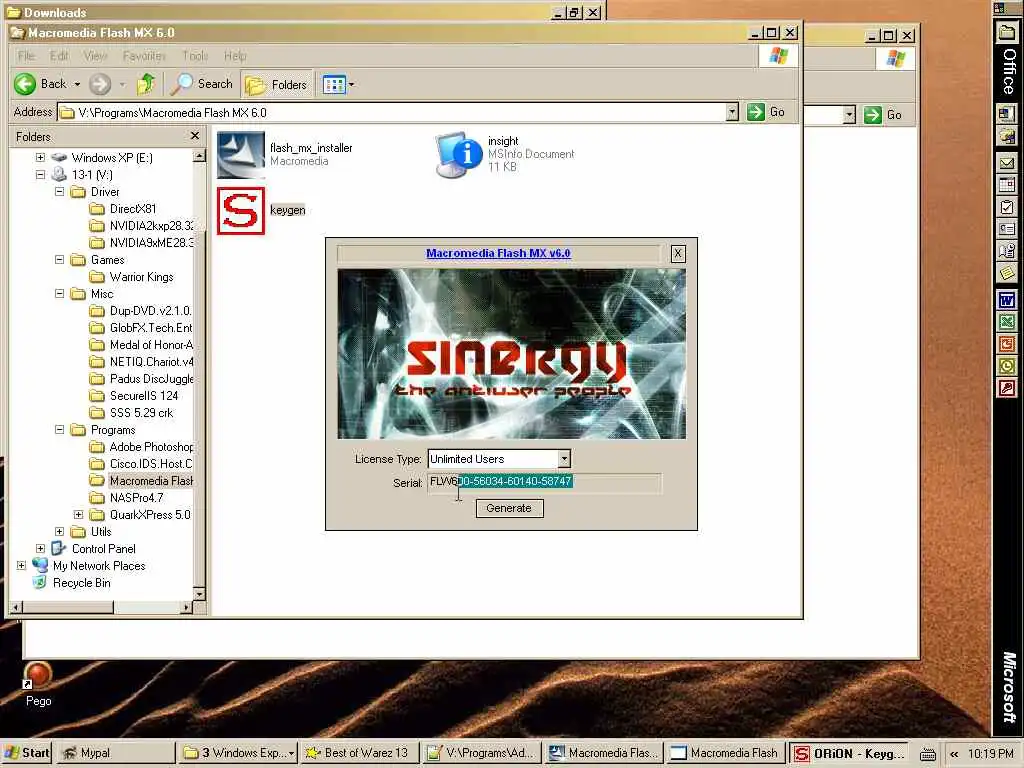Click the Go button beside the V:\Programs address
The height and width of the screenshot is (768, 1024).
[766, 112]
